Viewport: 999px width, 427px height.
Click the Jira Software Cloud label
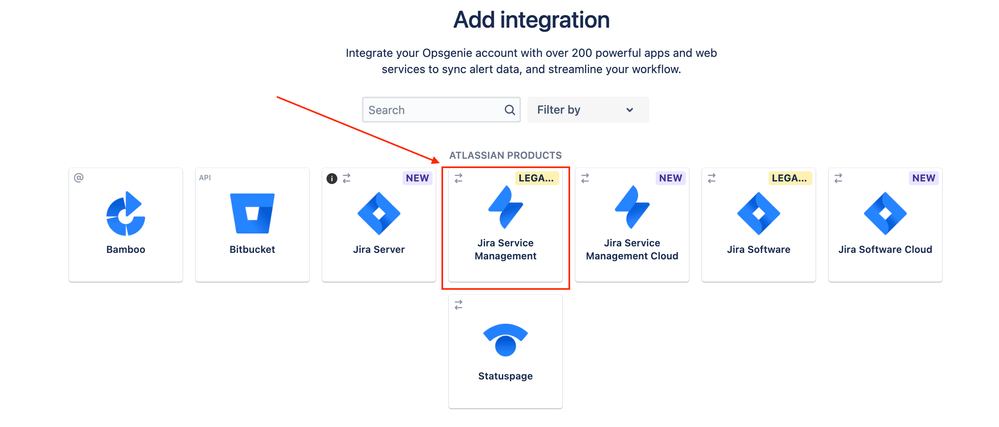885,250
